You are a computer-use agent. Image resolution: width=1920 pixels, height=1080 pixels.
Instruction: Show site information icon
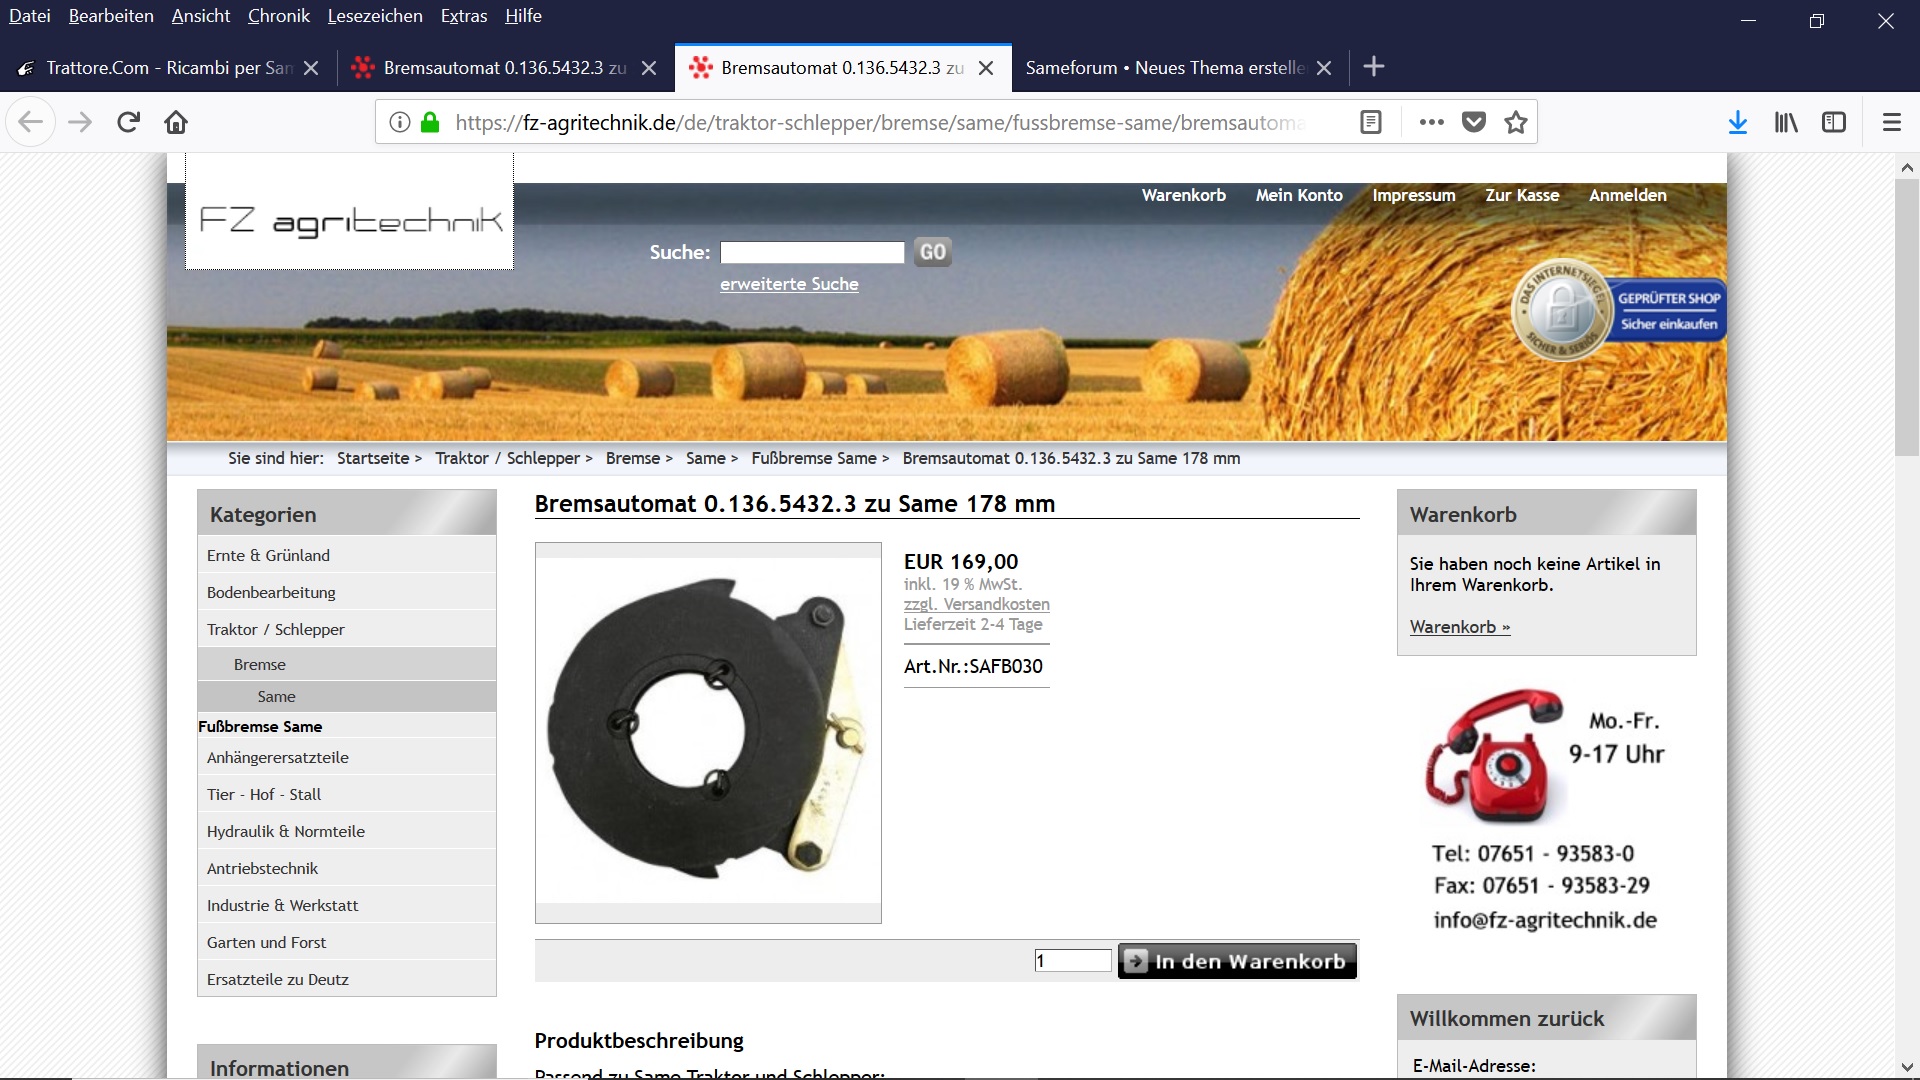[399, 122]
